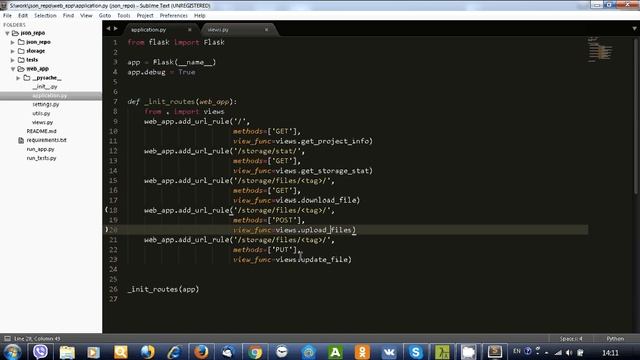Click the editor vertical scrollbar

[636, 116]
